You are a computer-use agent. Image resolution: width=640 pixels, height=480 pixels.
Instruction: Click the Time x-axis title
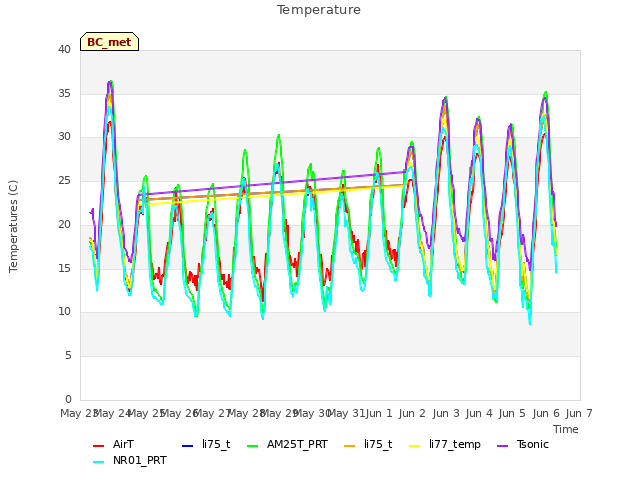point(566,429)
